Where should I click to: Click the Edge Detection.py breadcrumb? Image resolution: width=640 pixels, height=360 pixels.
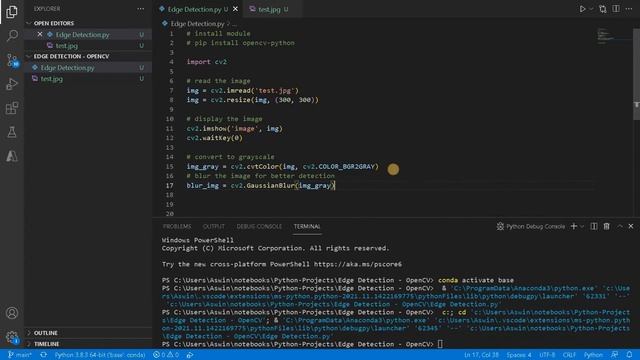click(x=198, y=24)
